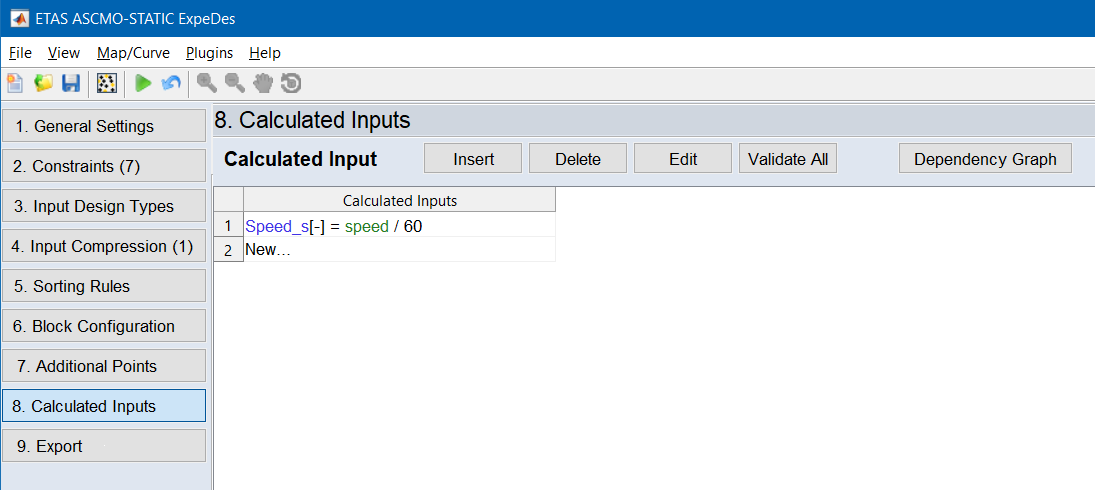1095x490 pixels.
Task: Click the Insert button
Action: pos(473,159)
